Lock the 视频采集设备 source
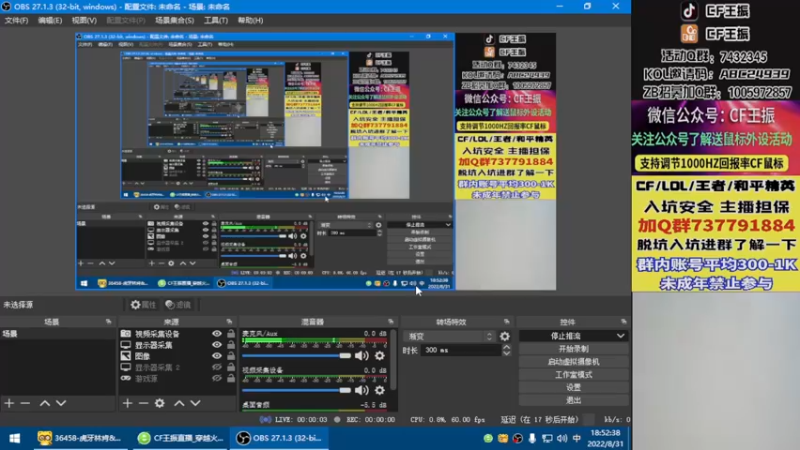800x450 pixels. tap(231, 334)
